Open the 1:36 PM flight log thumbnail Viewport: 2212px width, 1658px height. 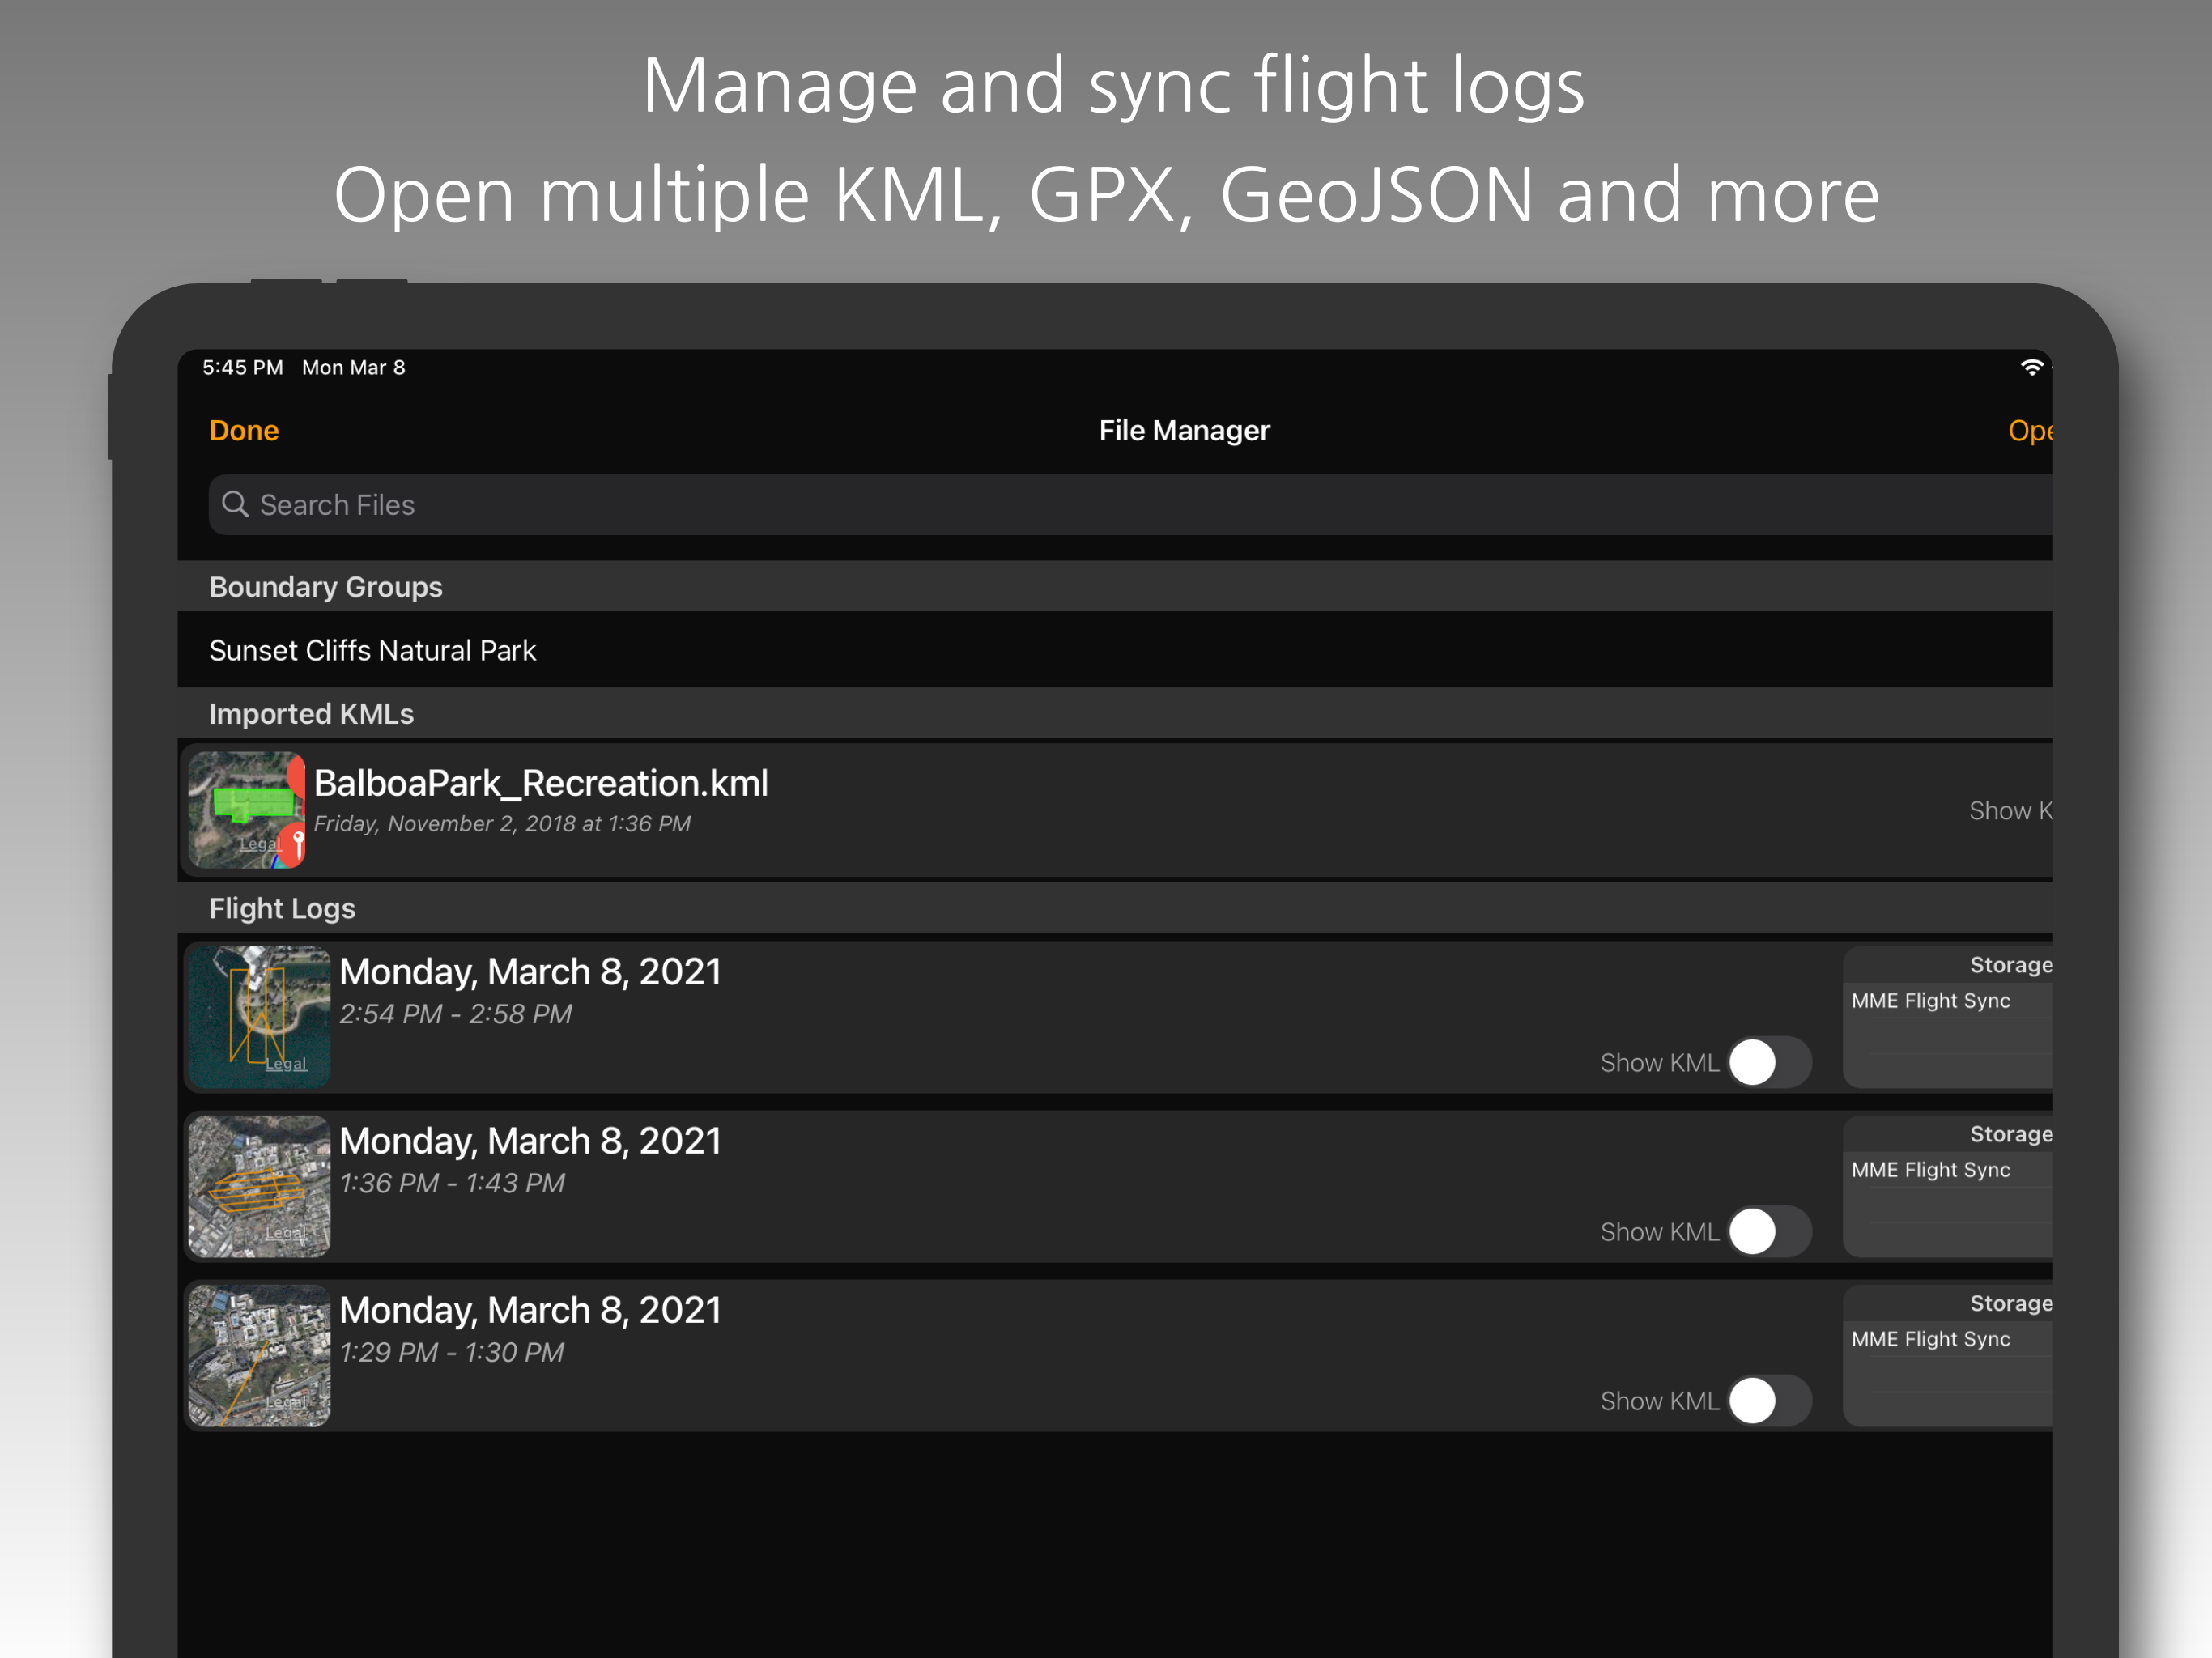(259, 1185)
